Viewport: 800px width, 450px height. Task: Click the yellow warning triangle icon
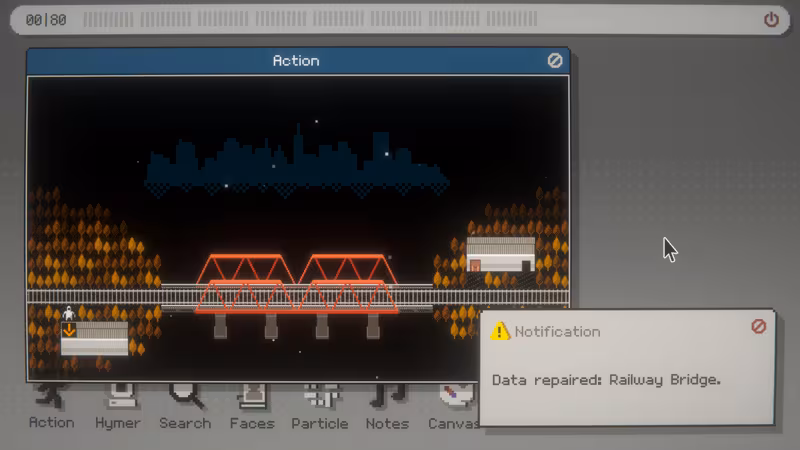(x=499, y=331)
